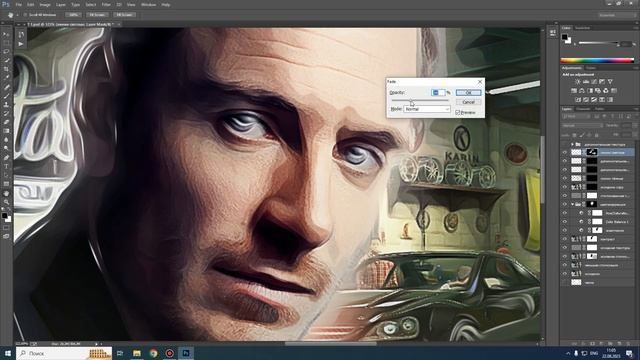Select the Zoom tool
Image resolution: width=640 pixels, height=360 pixels.
click(x=6, y=201)
